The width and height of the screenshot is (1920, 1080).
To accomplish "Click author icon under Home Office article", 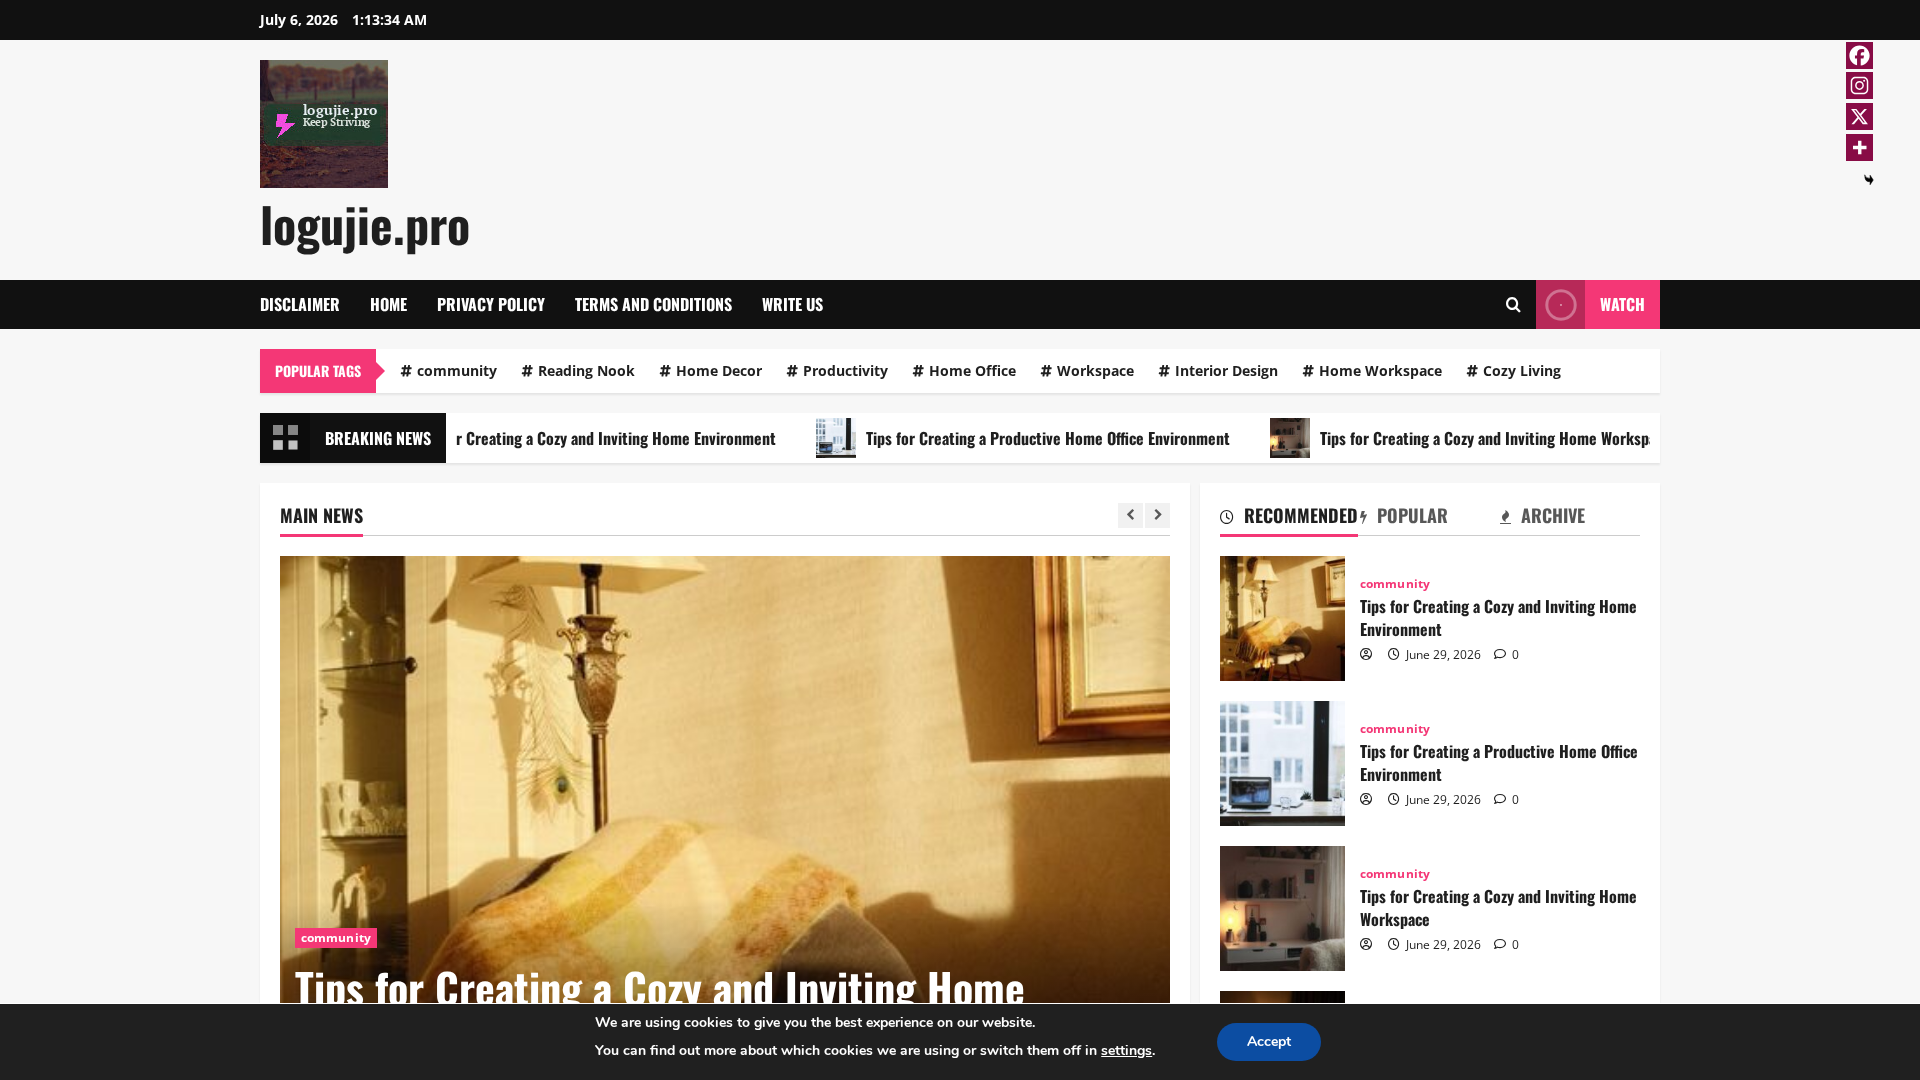I will (x=1366, y=799).
